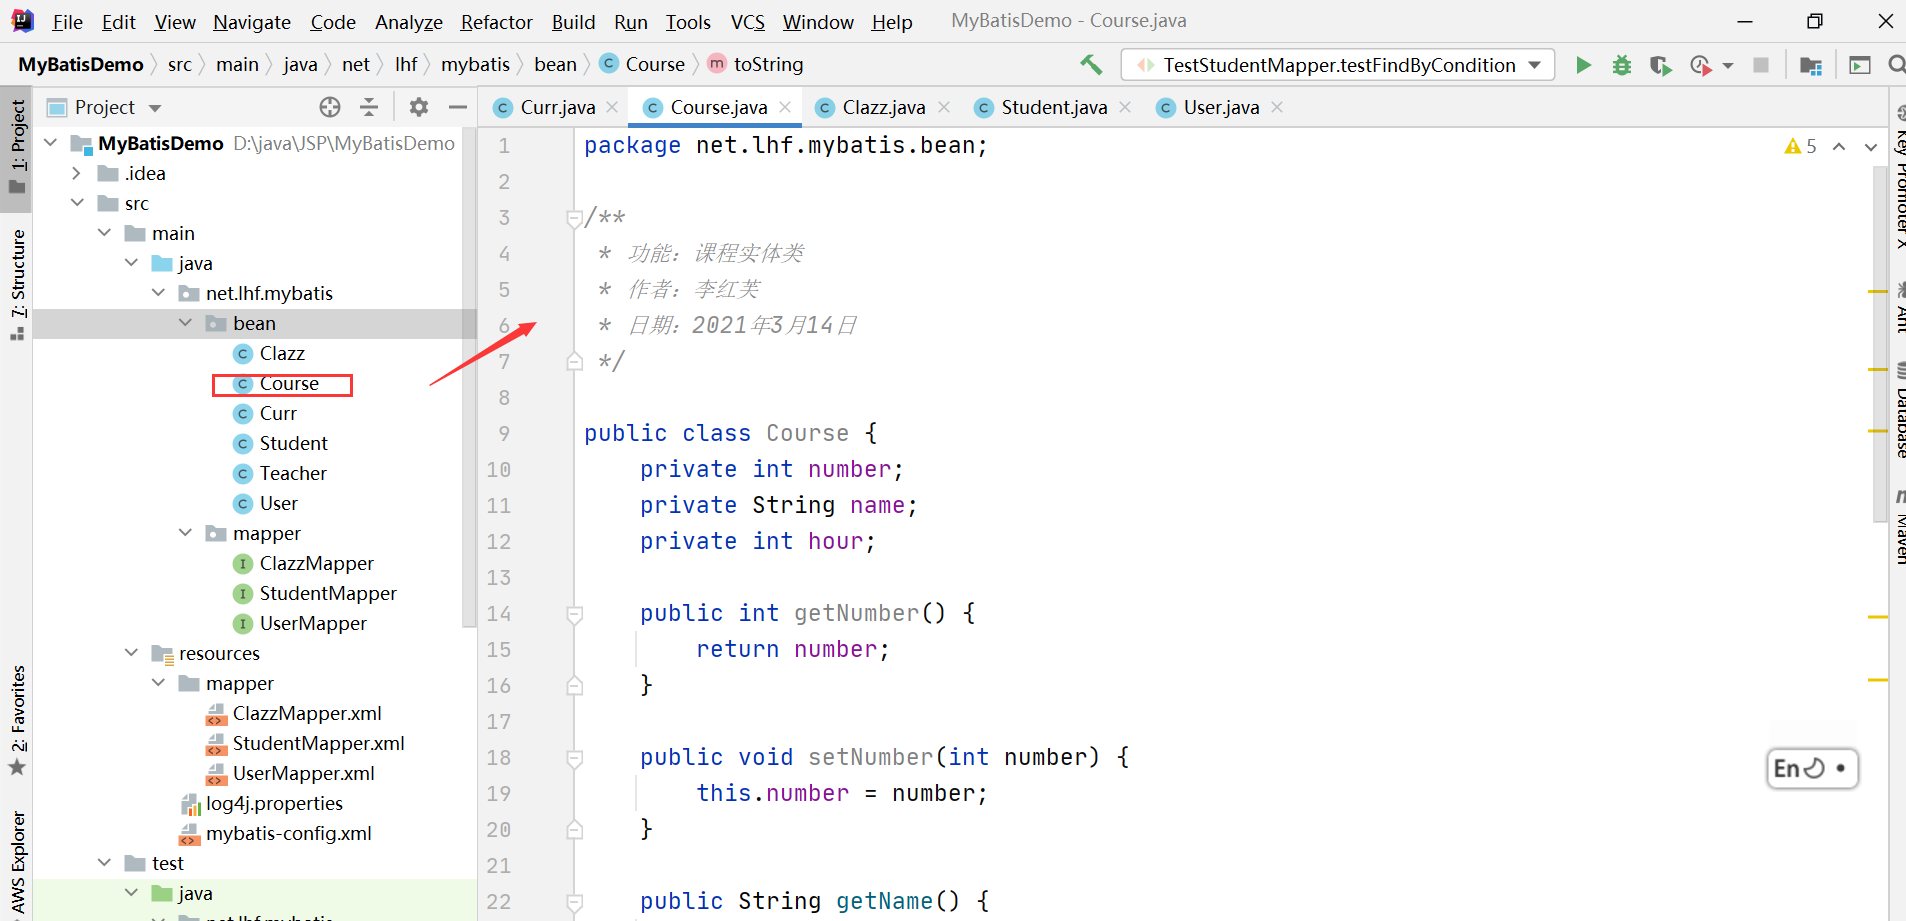Image resolution: width=1906 pixels, height=921 pixels.
Task: Run the TestStudentMapper configuration
Action: click(1583, 65)
